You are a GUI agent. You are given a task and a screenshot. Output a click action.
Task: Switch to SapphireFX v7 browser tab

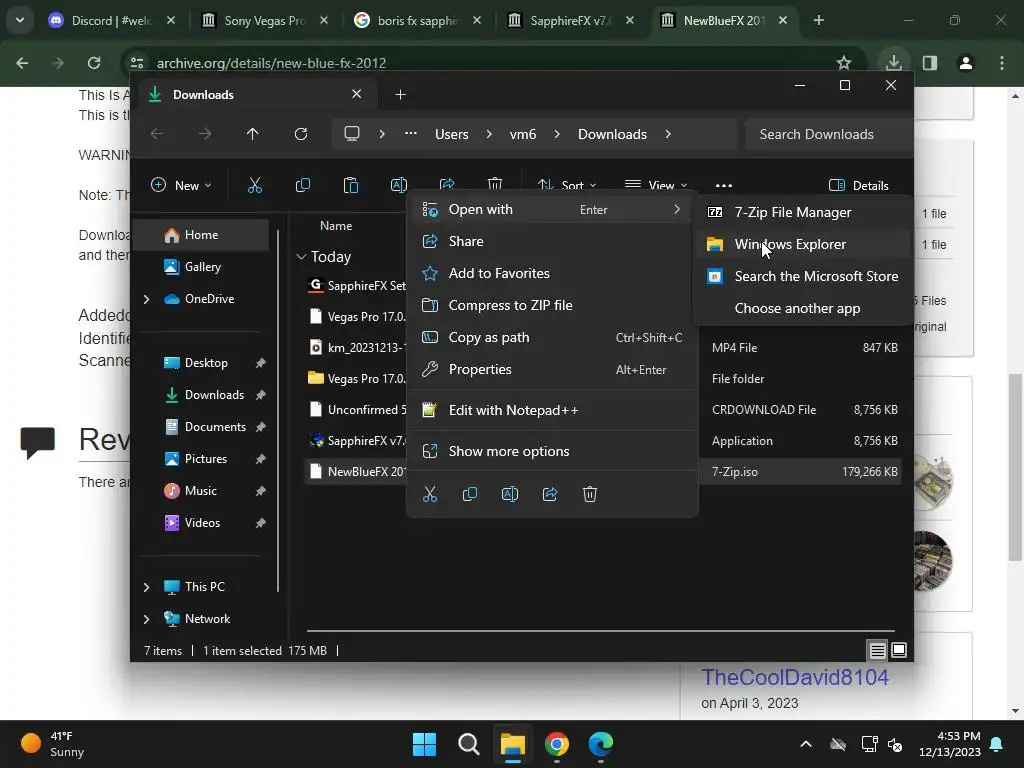(x=571, y=20)
